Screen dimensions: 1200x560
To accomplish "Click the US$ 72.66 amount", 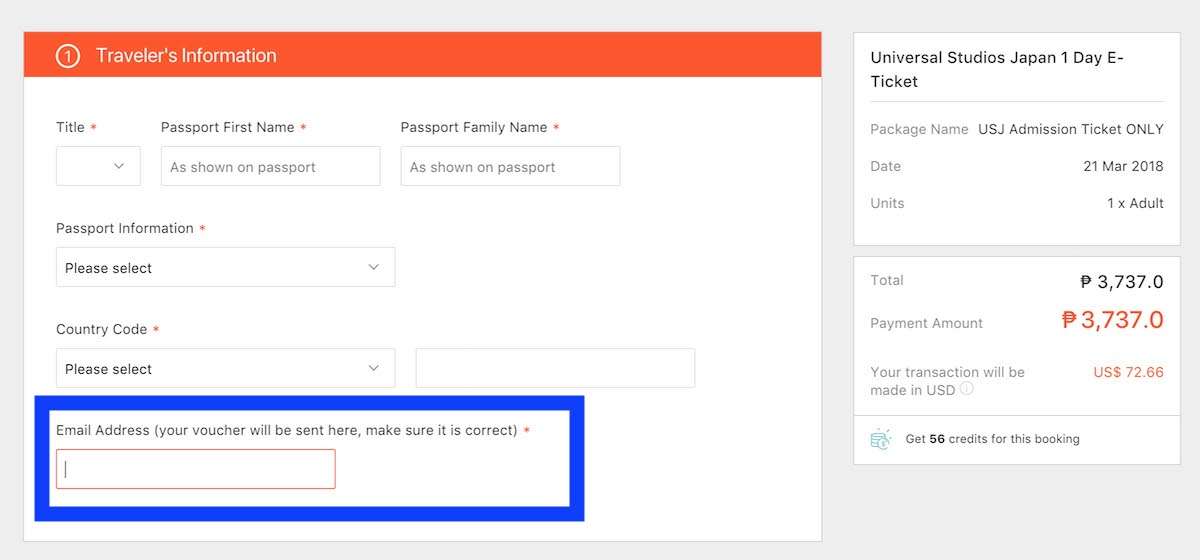I will pyautogui.click(x=1128, y=372).
